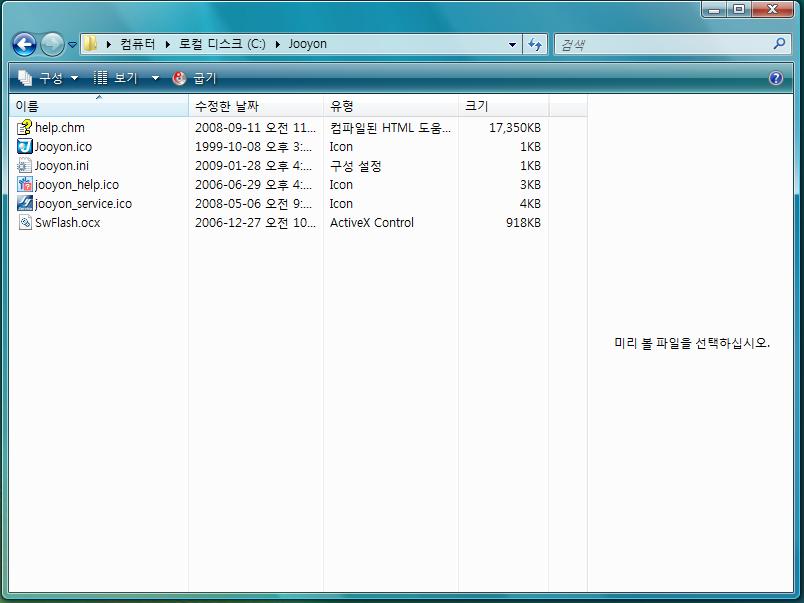Click the ActiveX Control type cell

point(372,223)
